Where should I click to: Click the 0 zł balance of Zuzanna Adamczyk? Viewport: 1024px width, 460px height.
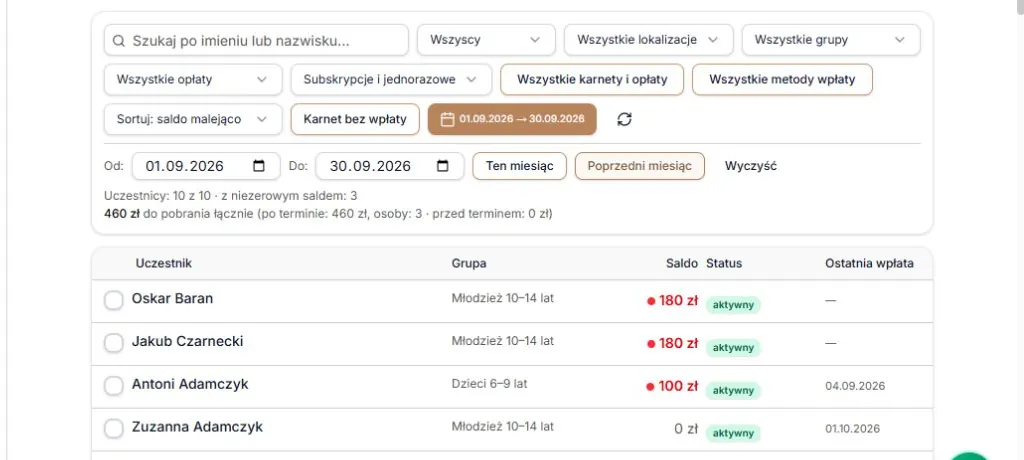point(686,429)
